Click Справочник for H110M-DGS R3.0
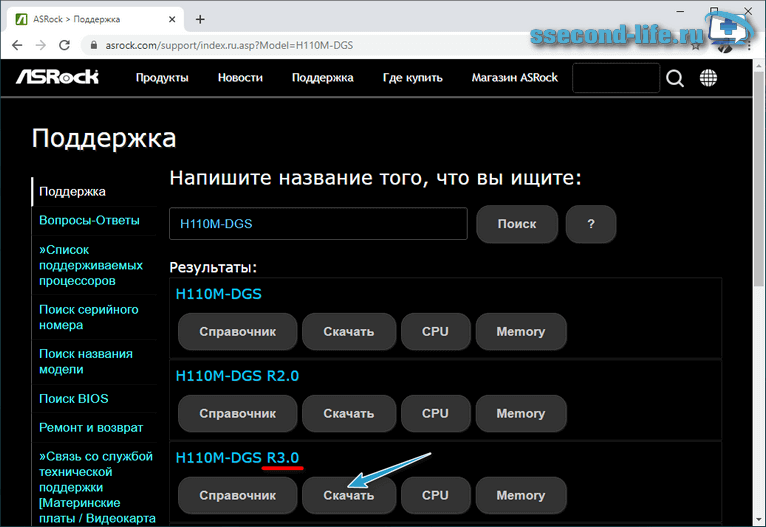The width and height of the screenshot is (766, 527). pos(237,495)
